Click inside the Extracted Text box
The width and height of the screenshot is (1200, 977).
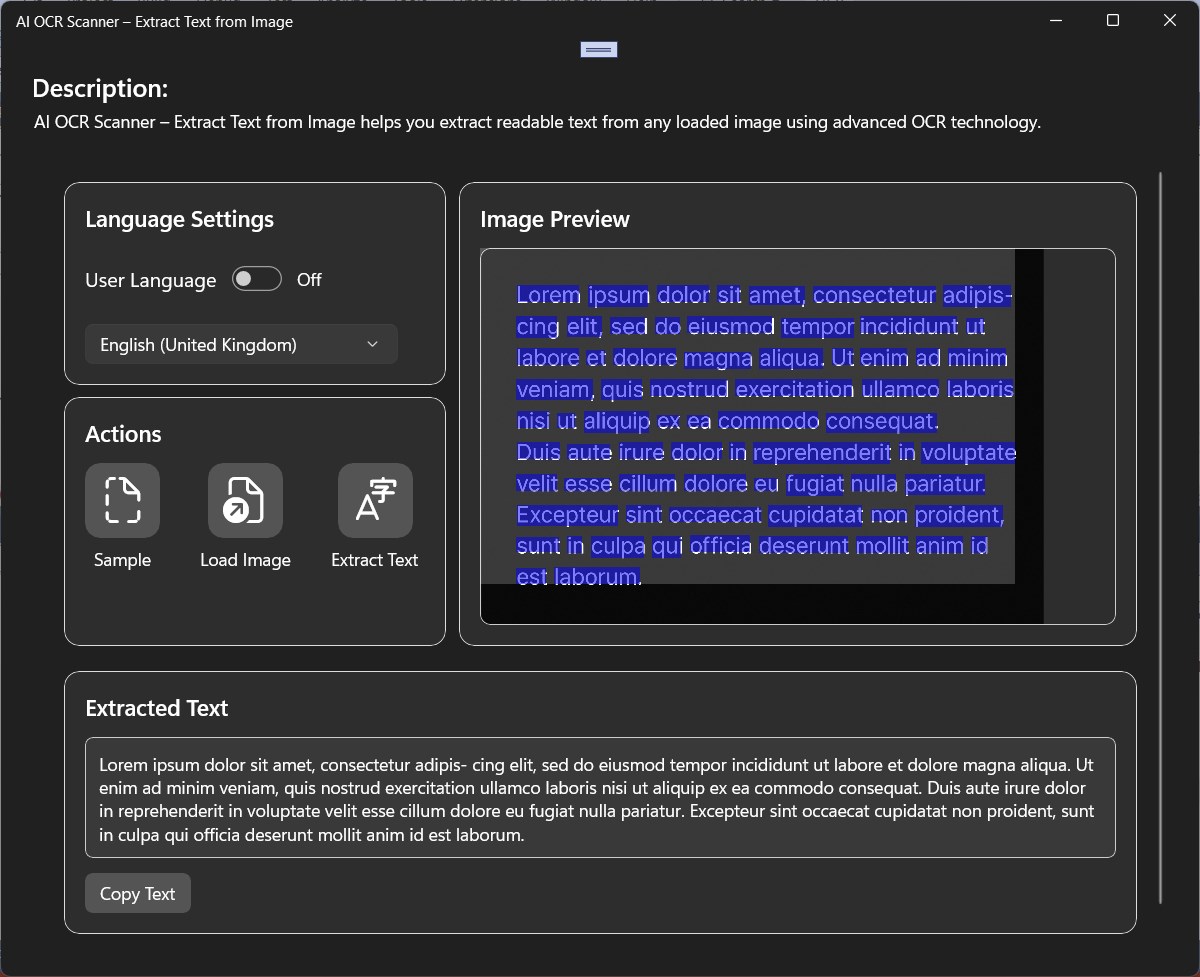pos(600,797)
